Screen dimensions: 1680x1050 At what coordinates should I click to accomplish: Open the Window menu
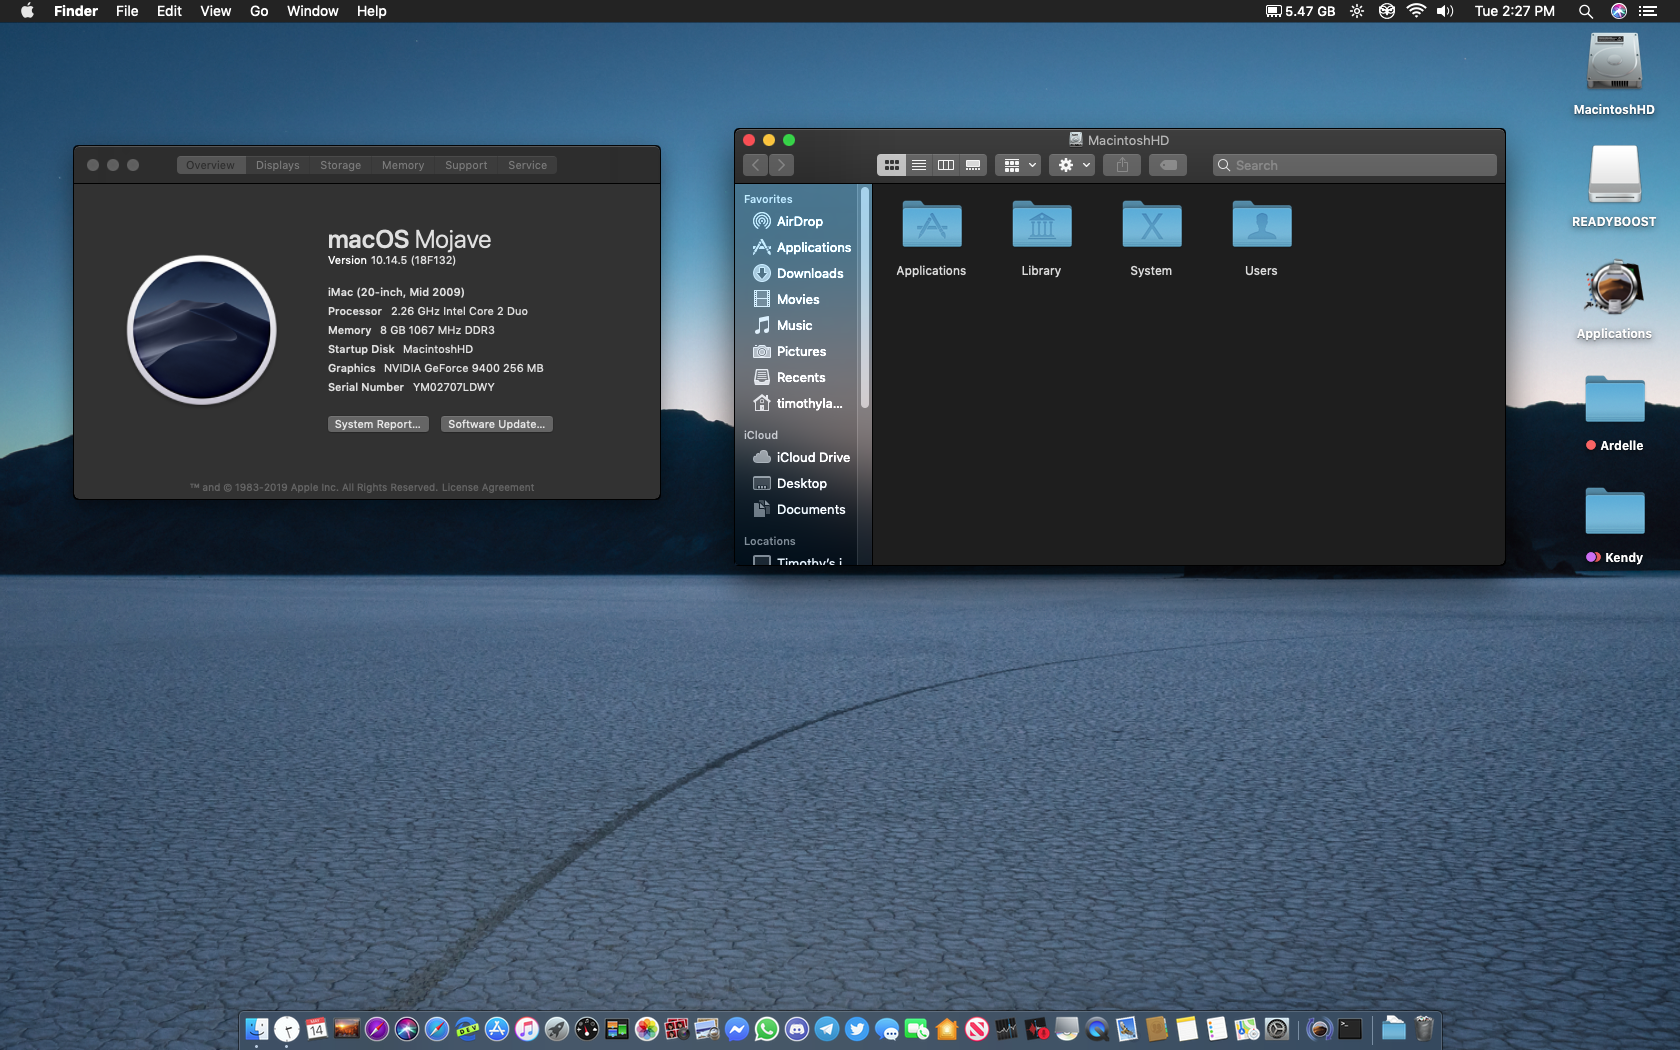[312, 11]
